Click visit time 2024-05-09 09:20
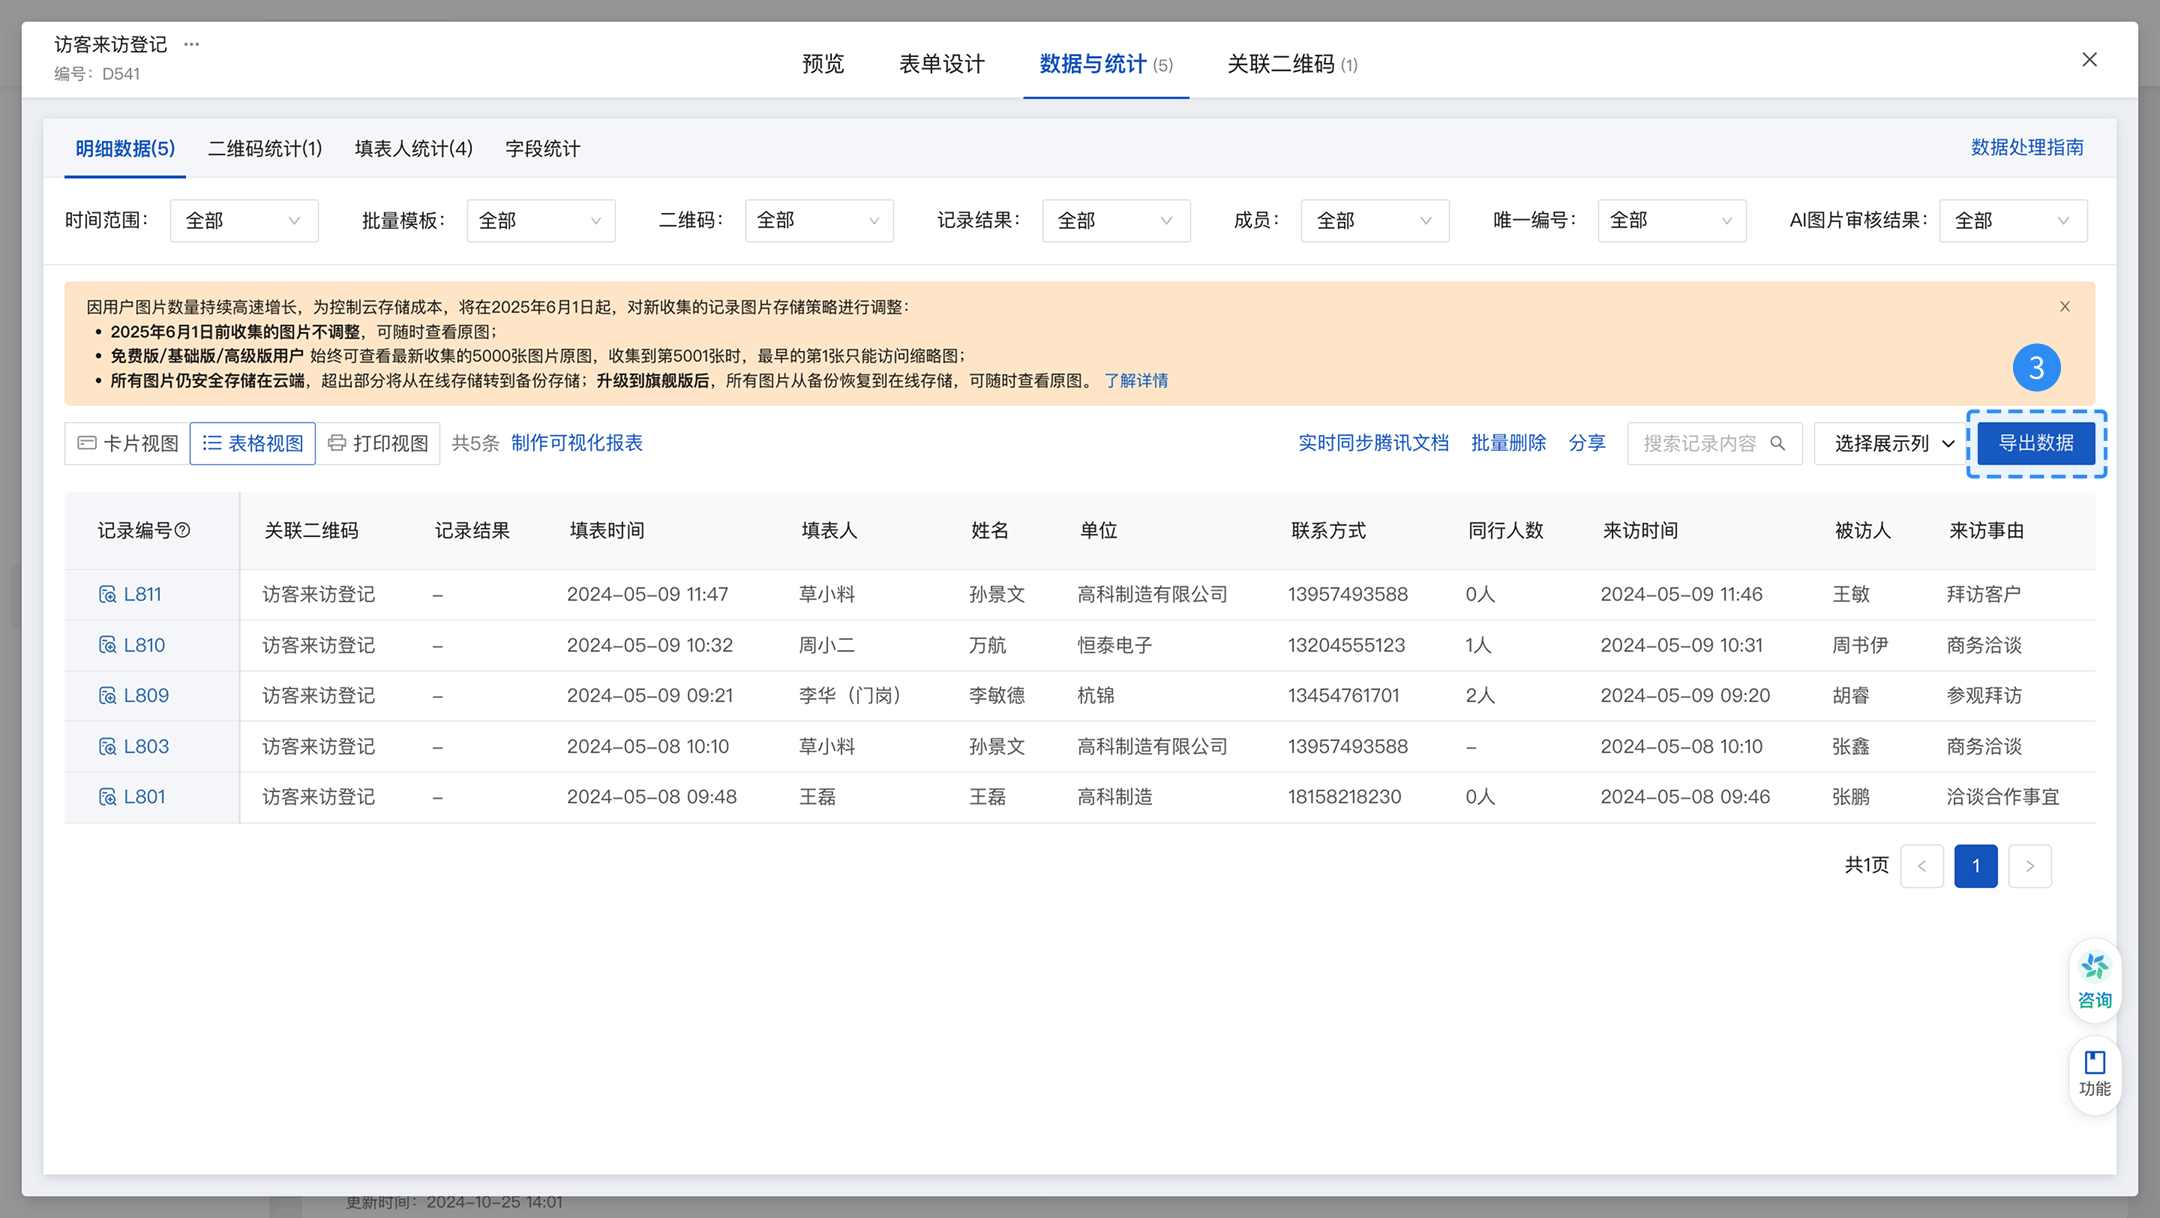2160x1218 pixels. [1685, 695]
